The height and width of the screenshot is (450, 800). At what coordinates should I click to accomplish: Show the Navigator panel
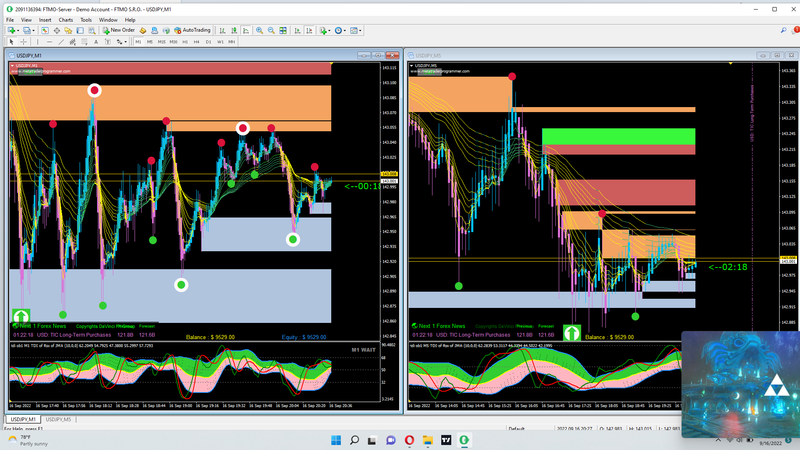click(68, 31)
